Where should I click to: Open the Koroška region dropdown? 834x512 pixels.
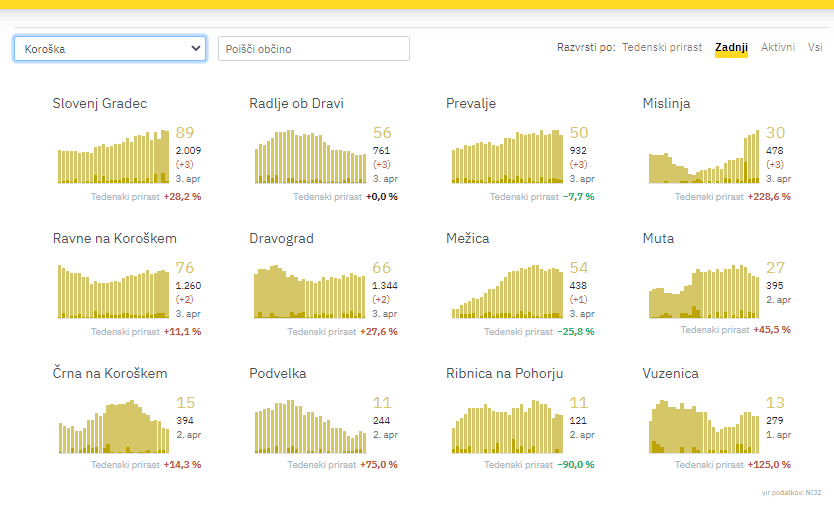tap(109, 48)
